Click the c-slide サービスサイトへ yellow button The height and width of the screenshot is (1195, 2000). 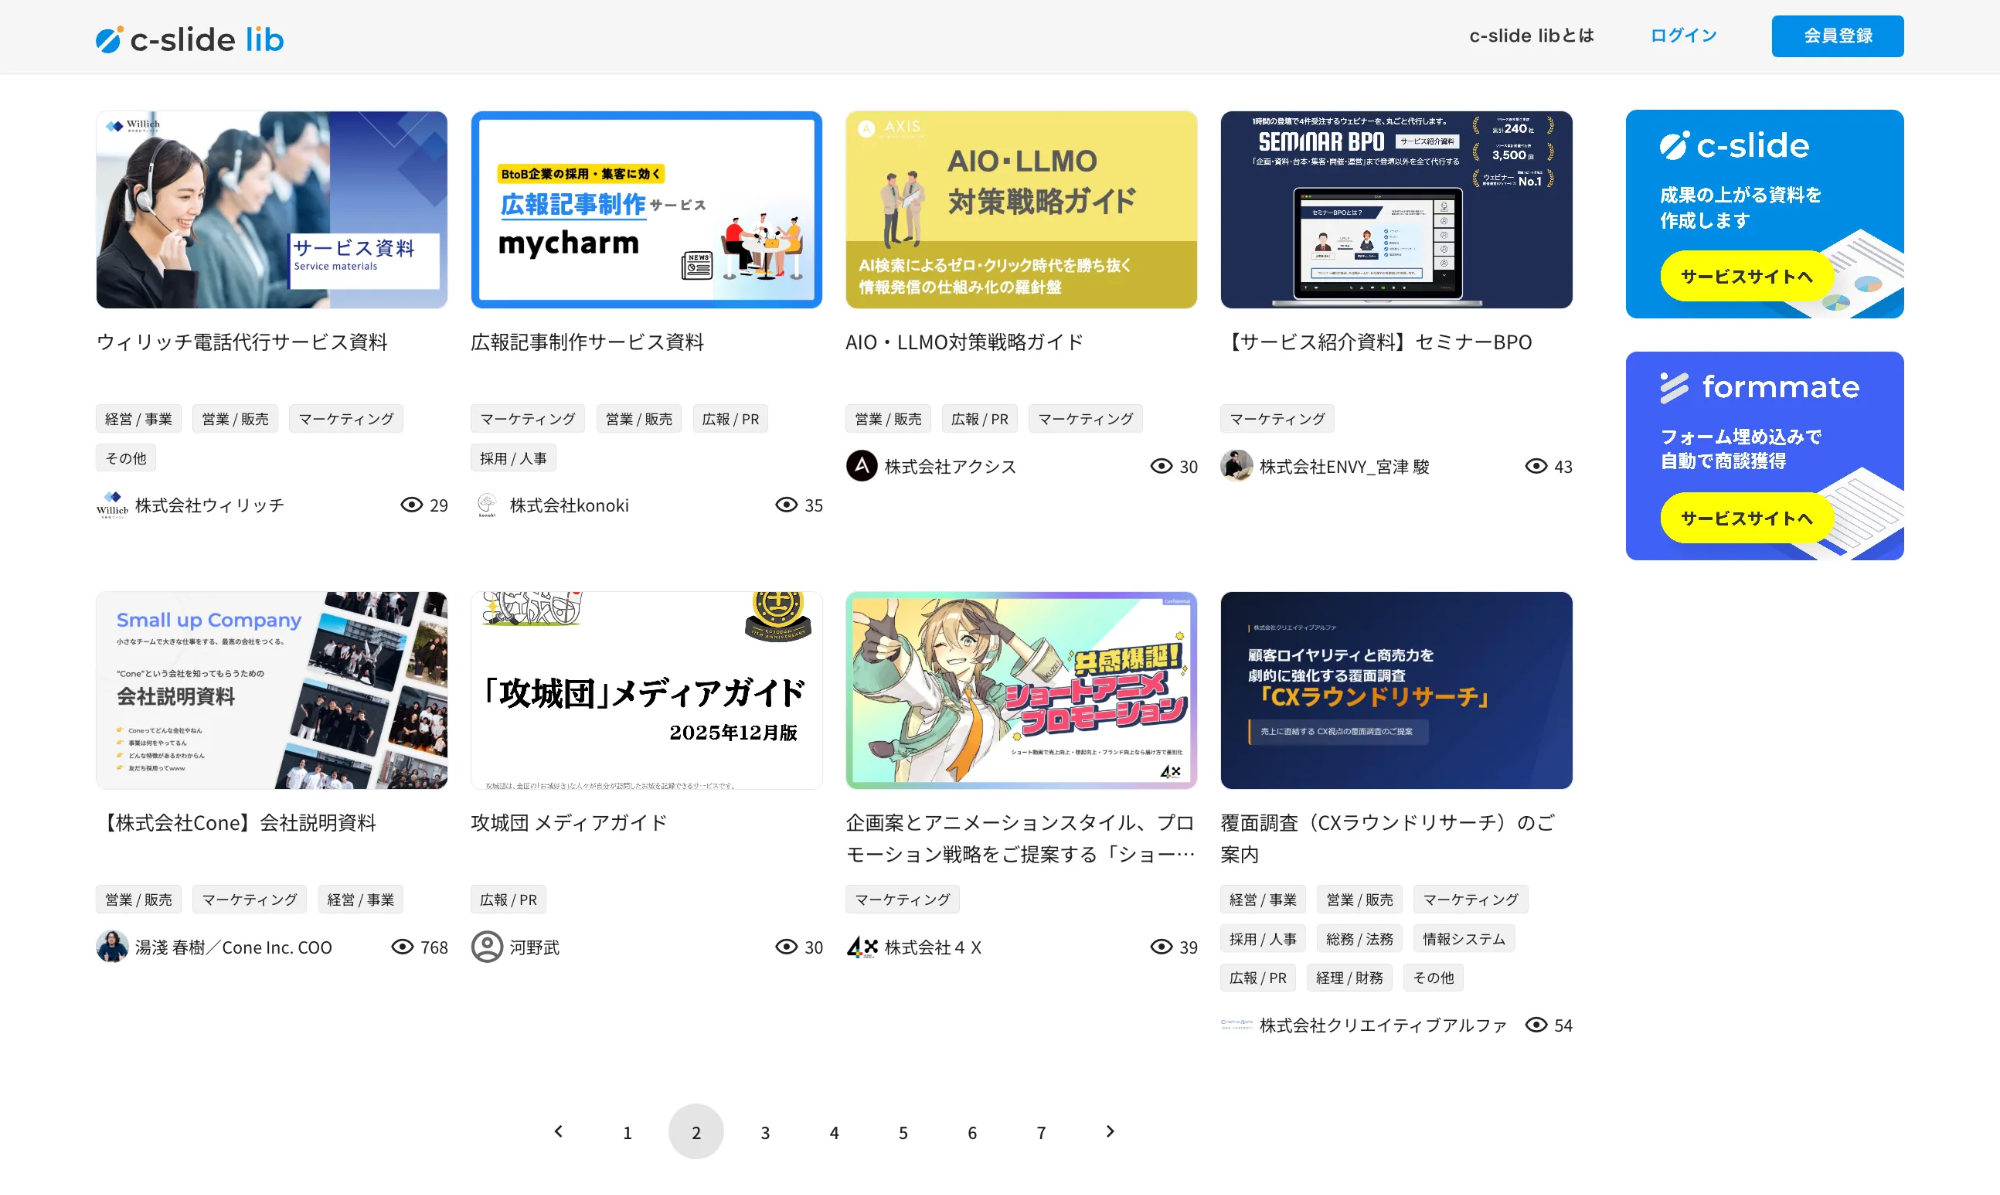point(1746,276)
